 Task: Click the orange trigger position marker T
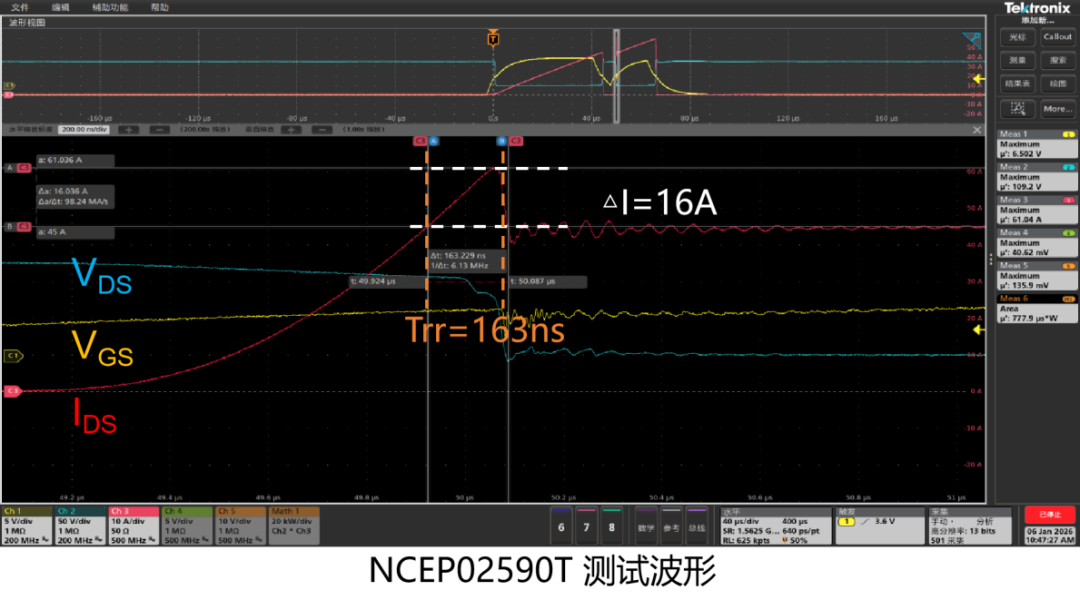pos(492,38)
